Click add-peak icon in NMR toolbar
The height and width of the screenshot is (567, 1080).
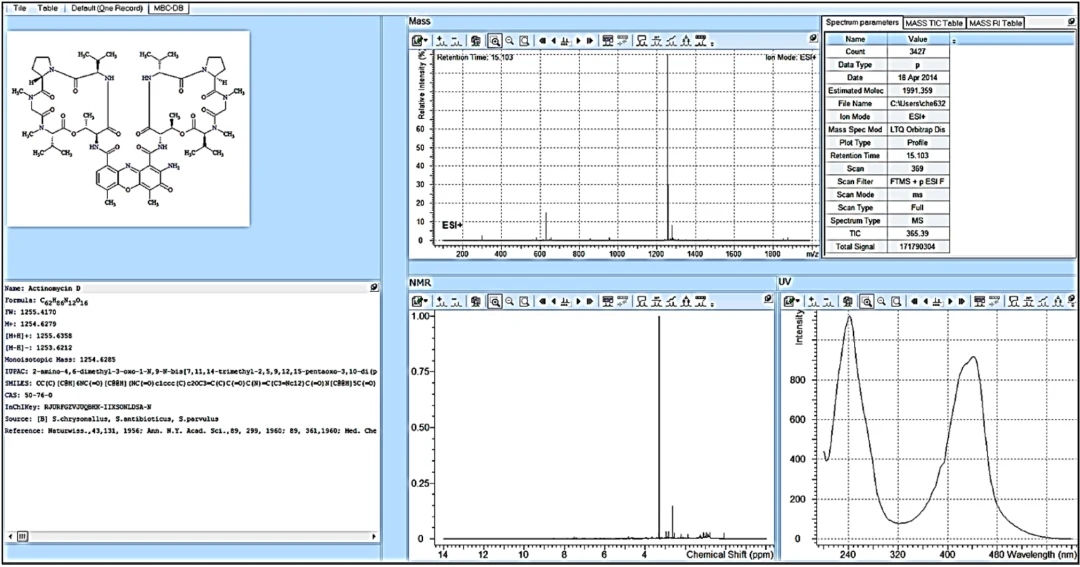442,301
